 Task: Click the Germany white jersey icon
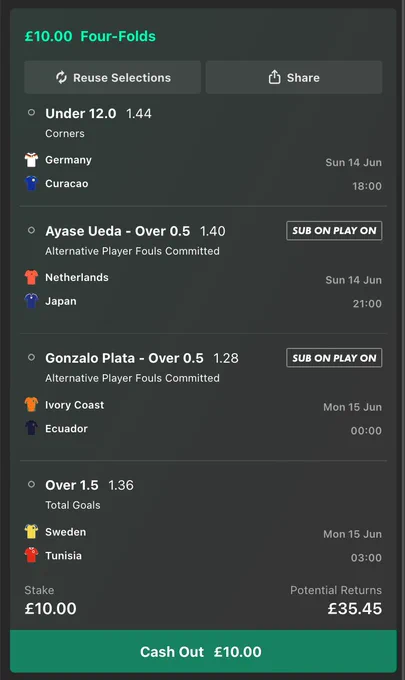tap(31, 160)
